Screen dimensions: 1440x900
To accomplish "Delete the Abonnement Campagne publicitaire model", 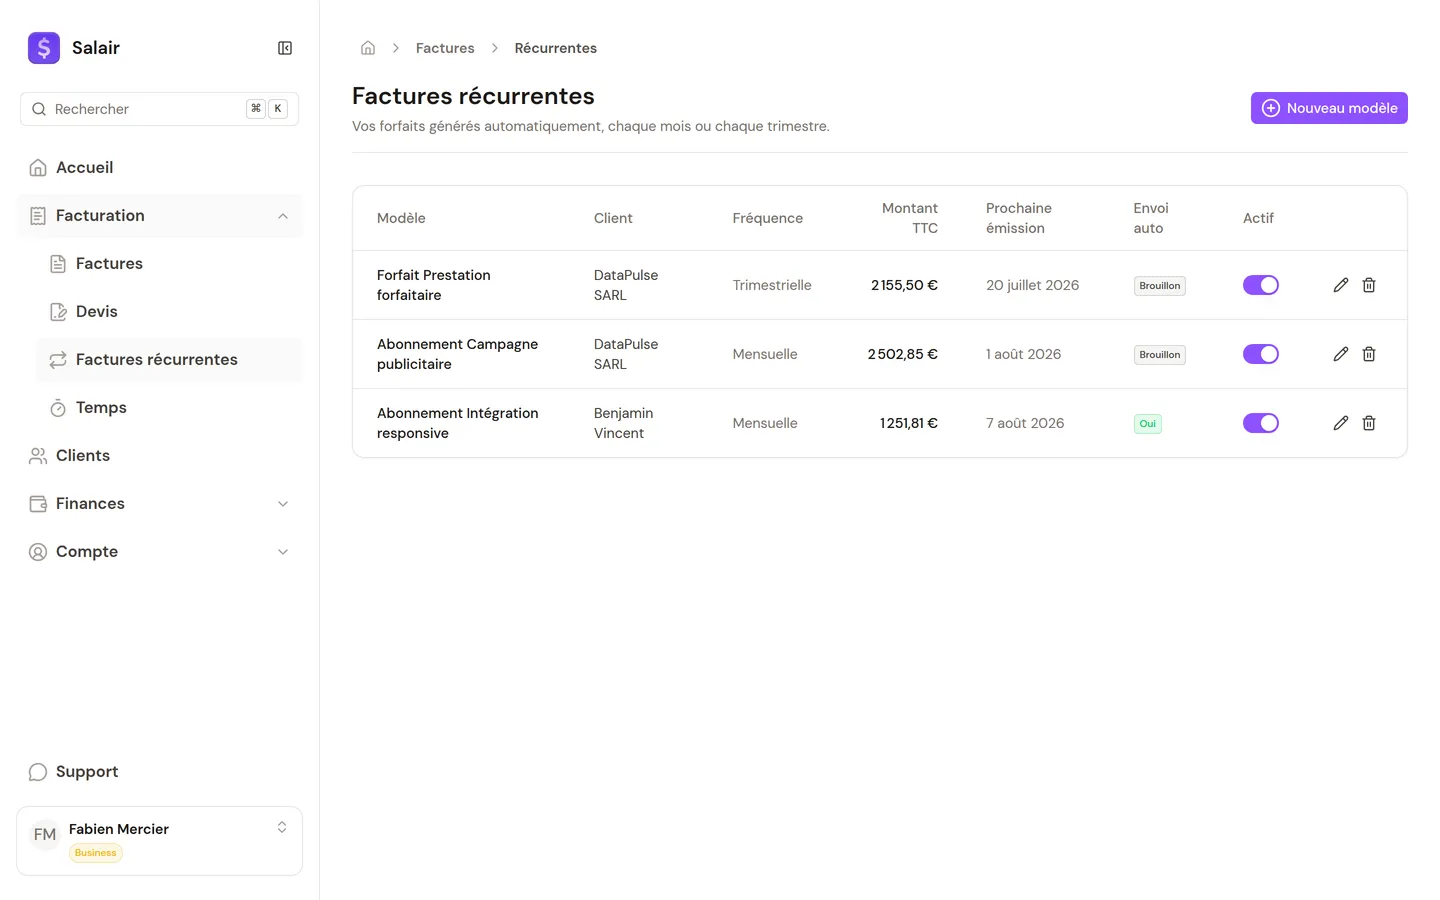I will [1369, 354].
